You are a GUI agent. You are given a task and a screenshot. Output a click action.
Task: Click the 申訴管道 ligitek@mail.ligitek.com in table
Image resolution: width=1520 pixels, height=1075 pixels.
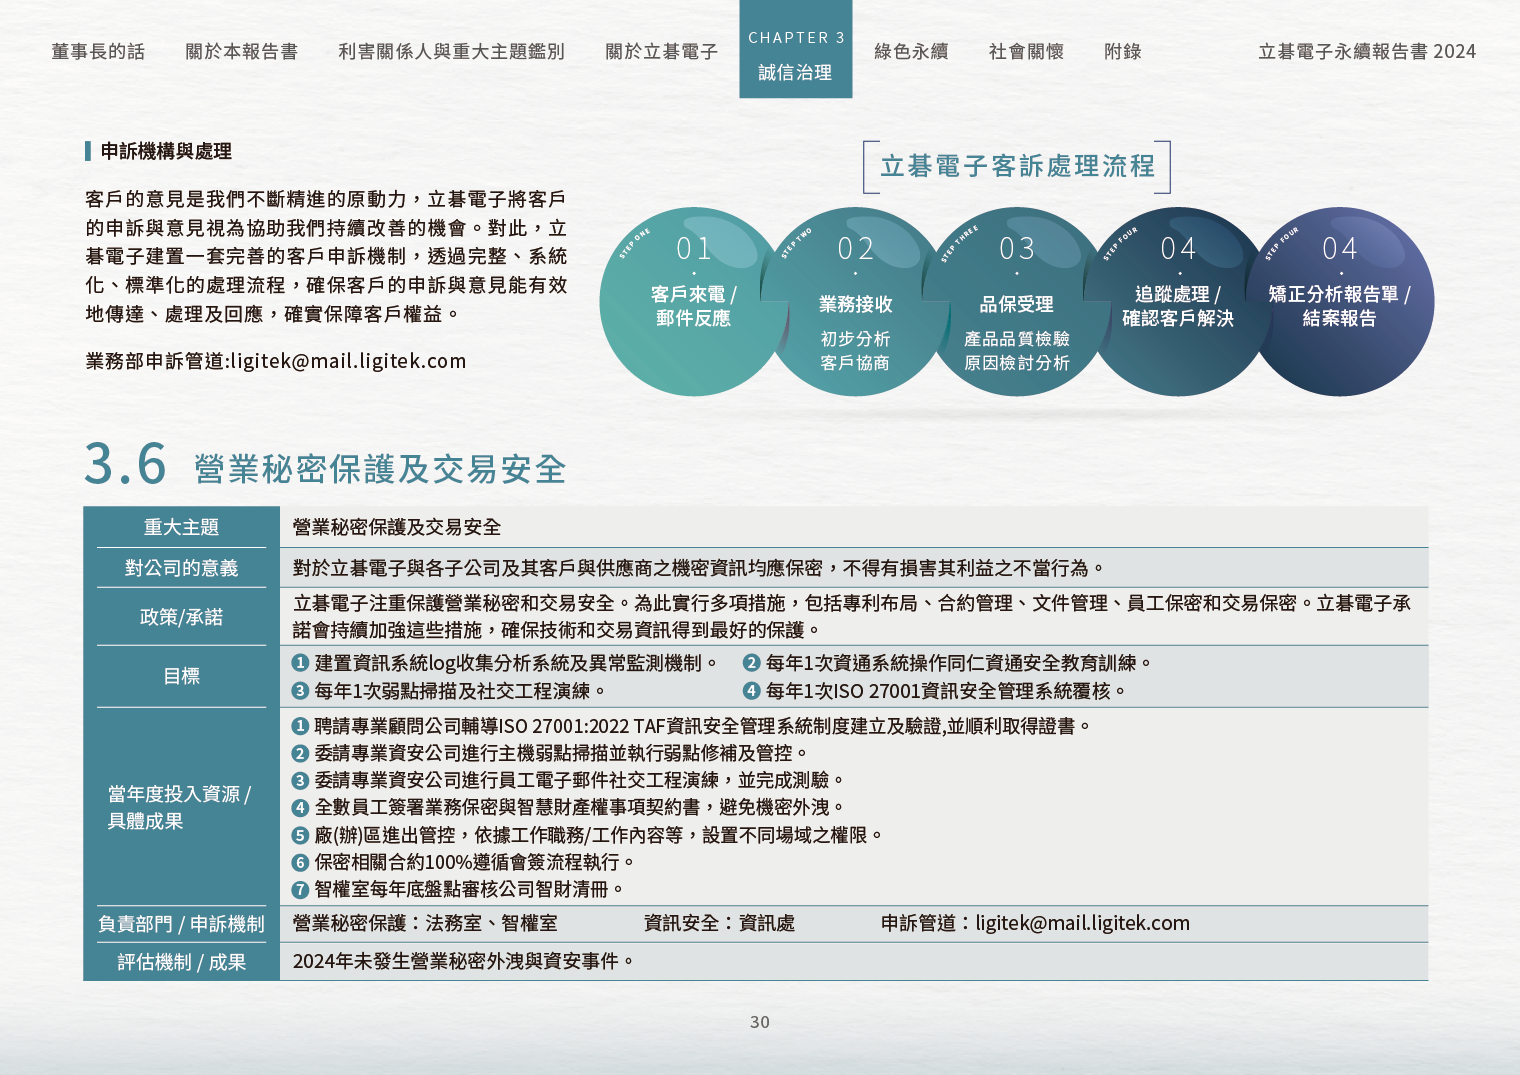(1035, 924)
